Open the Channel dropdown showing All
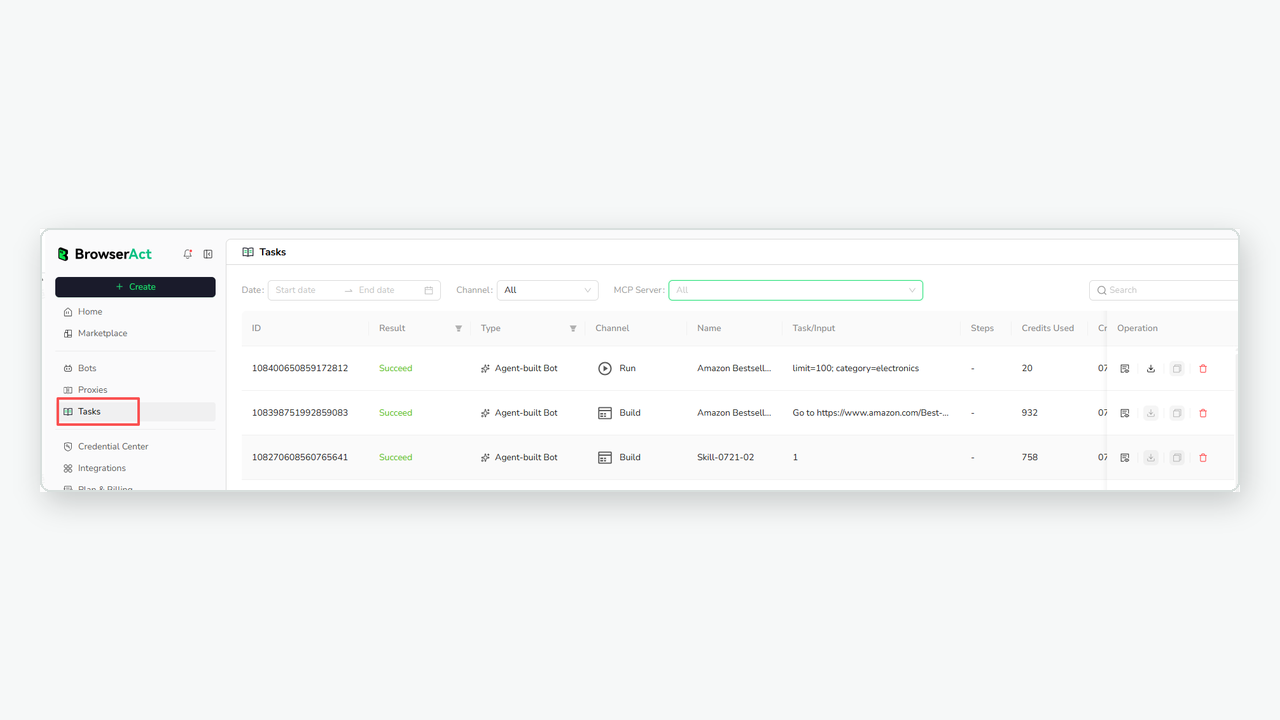Screen dimensions: 1280x720 (548, 290)
